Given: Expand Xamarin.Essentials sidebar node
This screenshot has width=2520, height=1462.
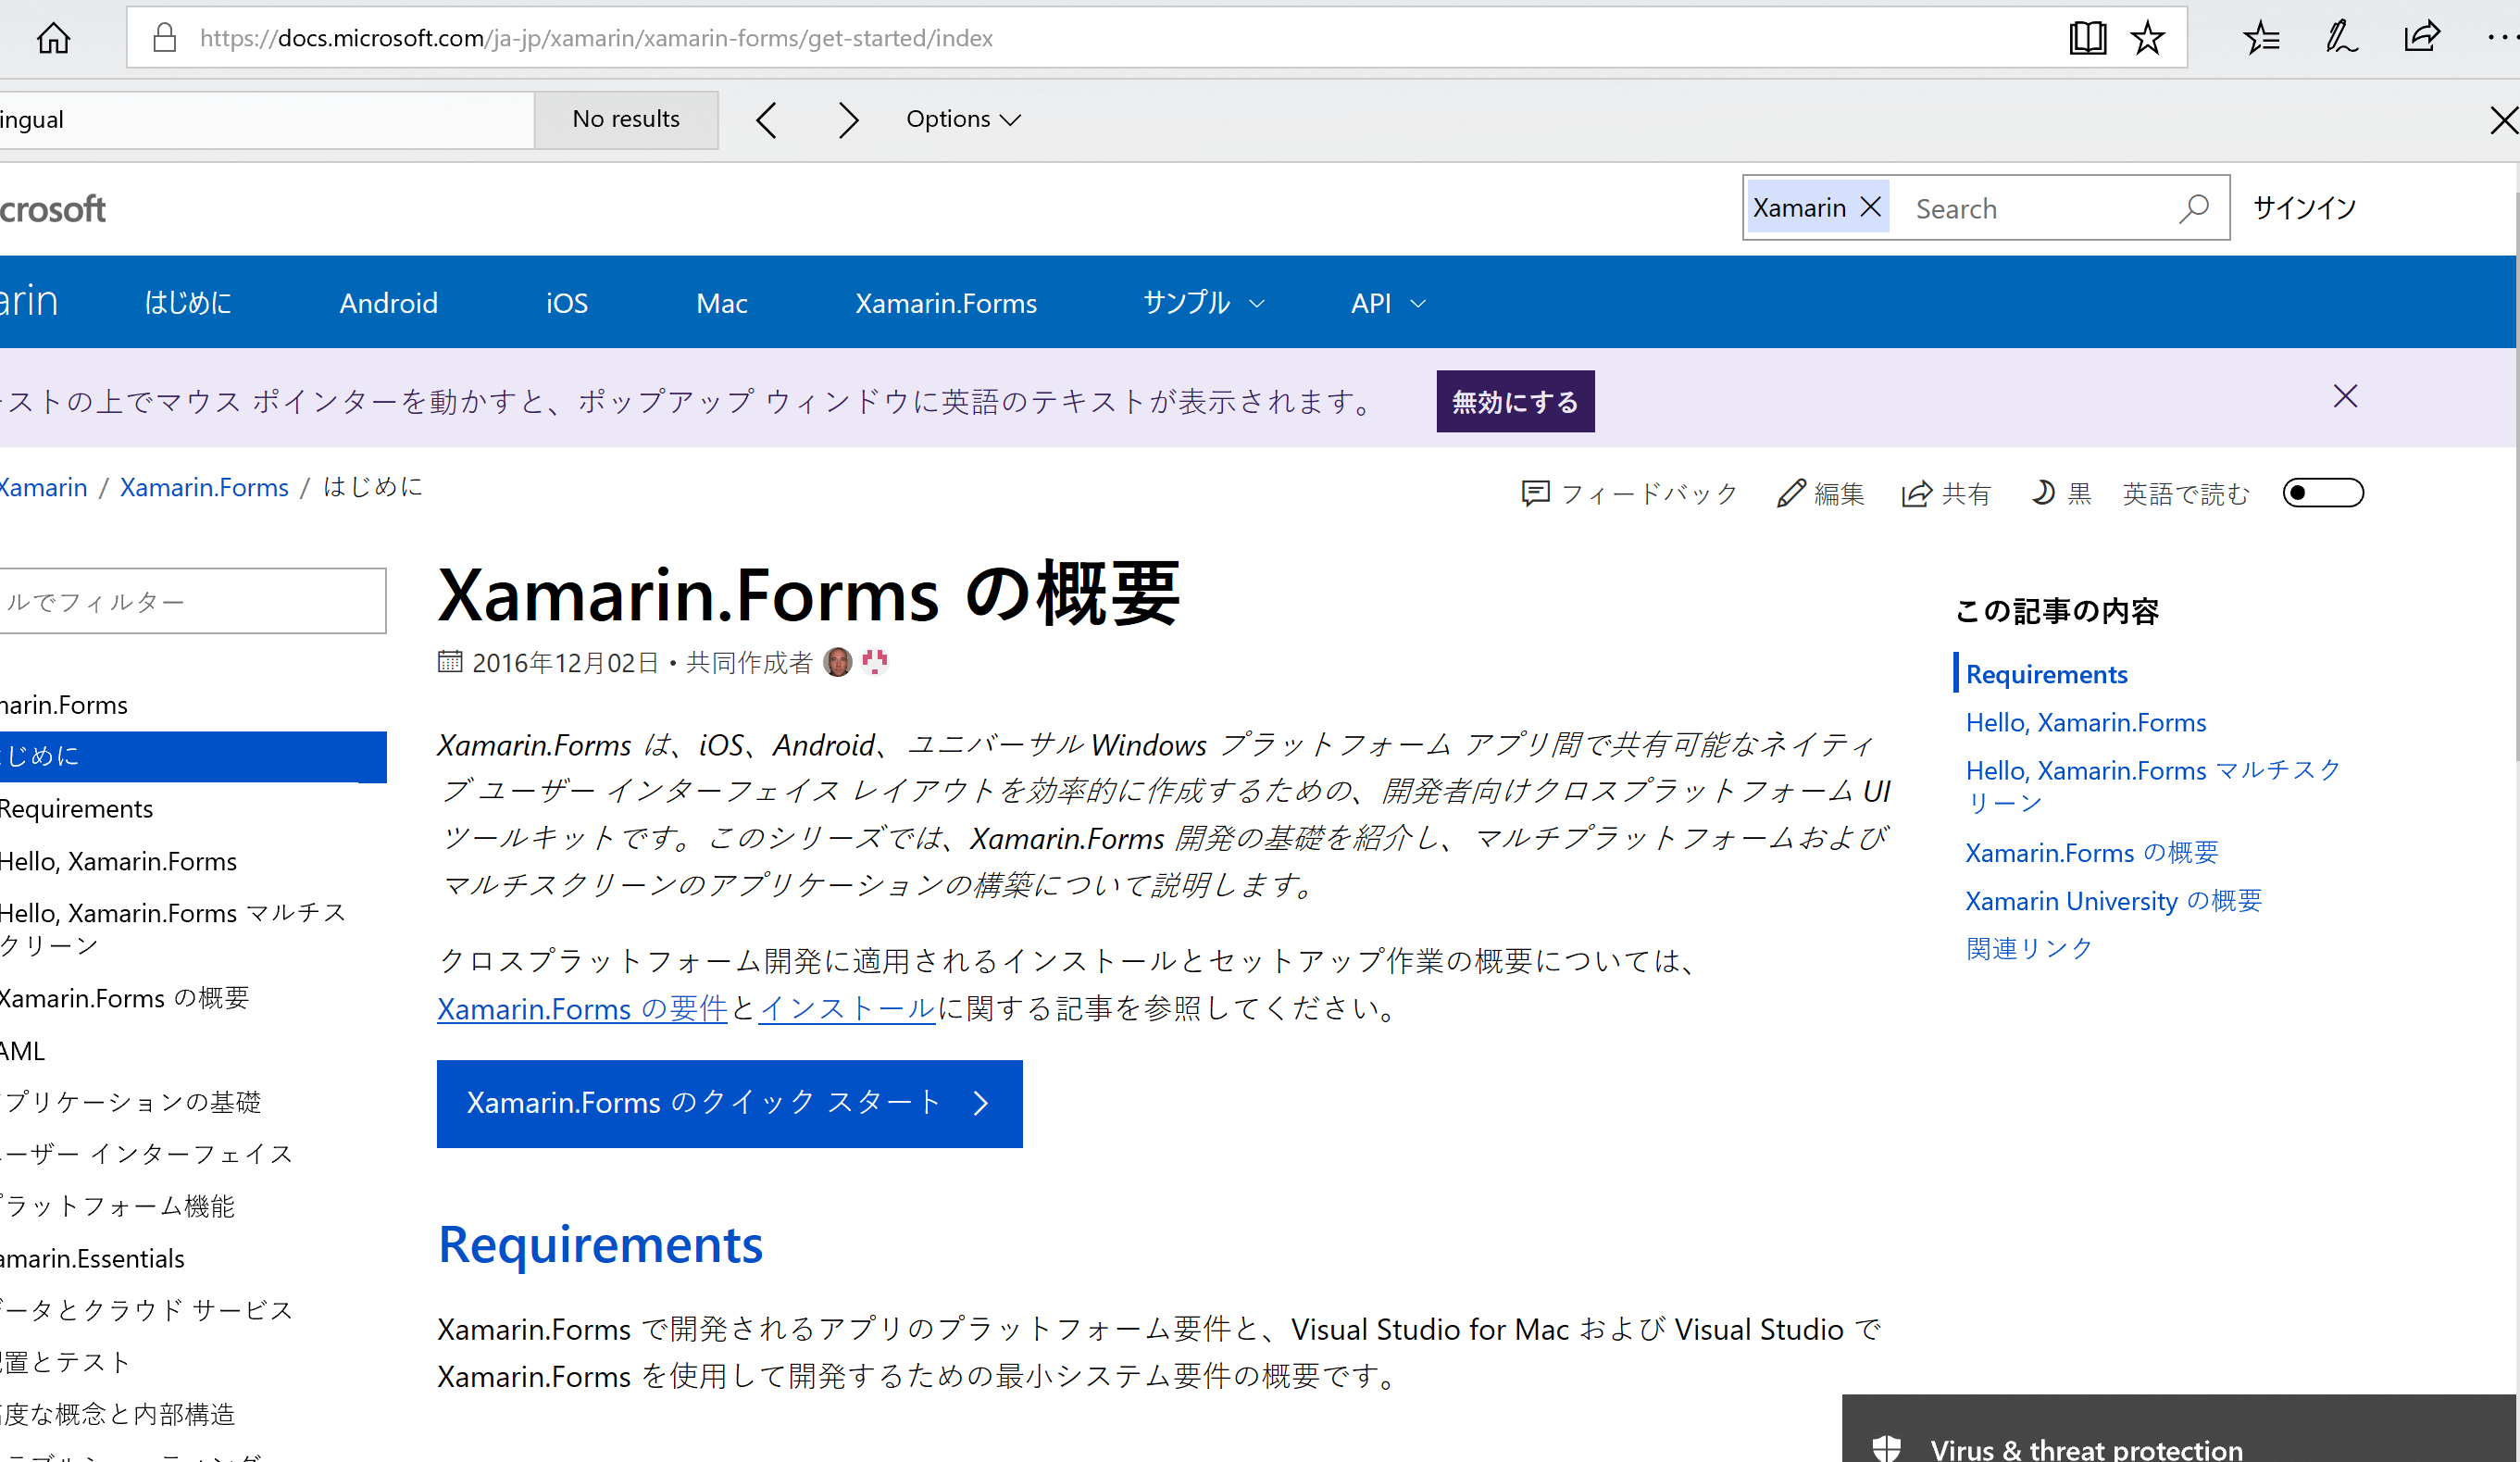Looking at the screenshot, I should pos(92,1258).
